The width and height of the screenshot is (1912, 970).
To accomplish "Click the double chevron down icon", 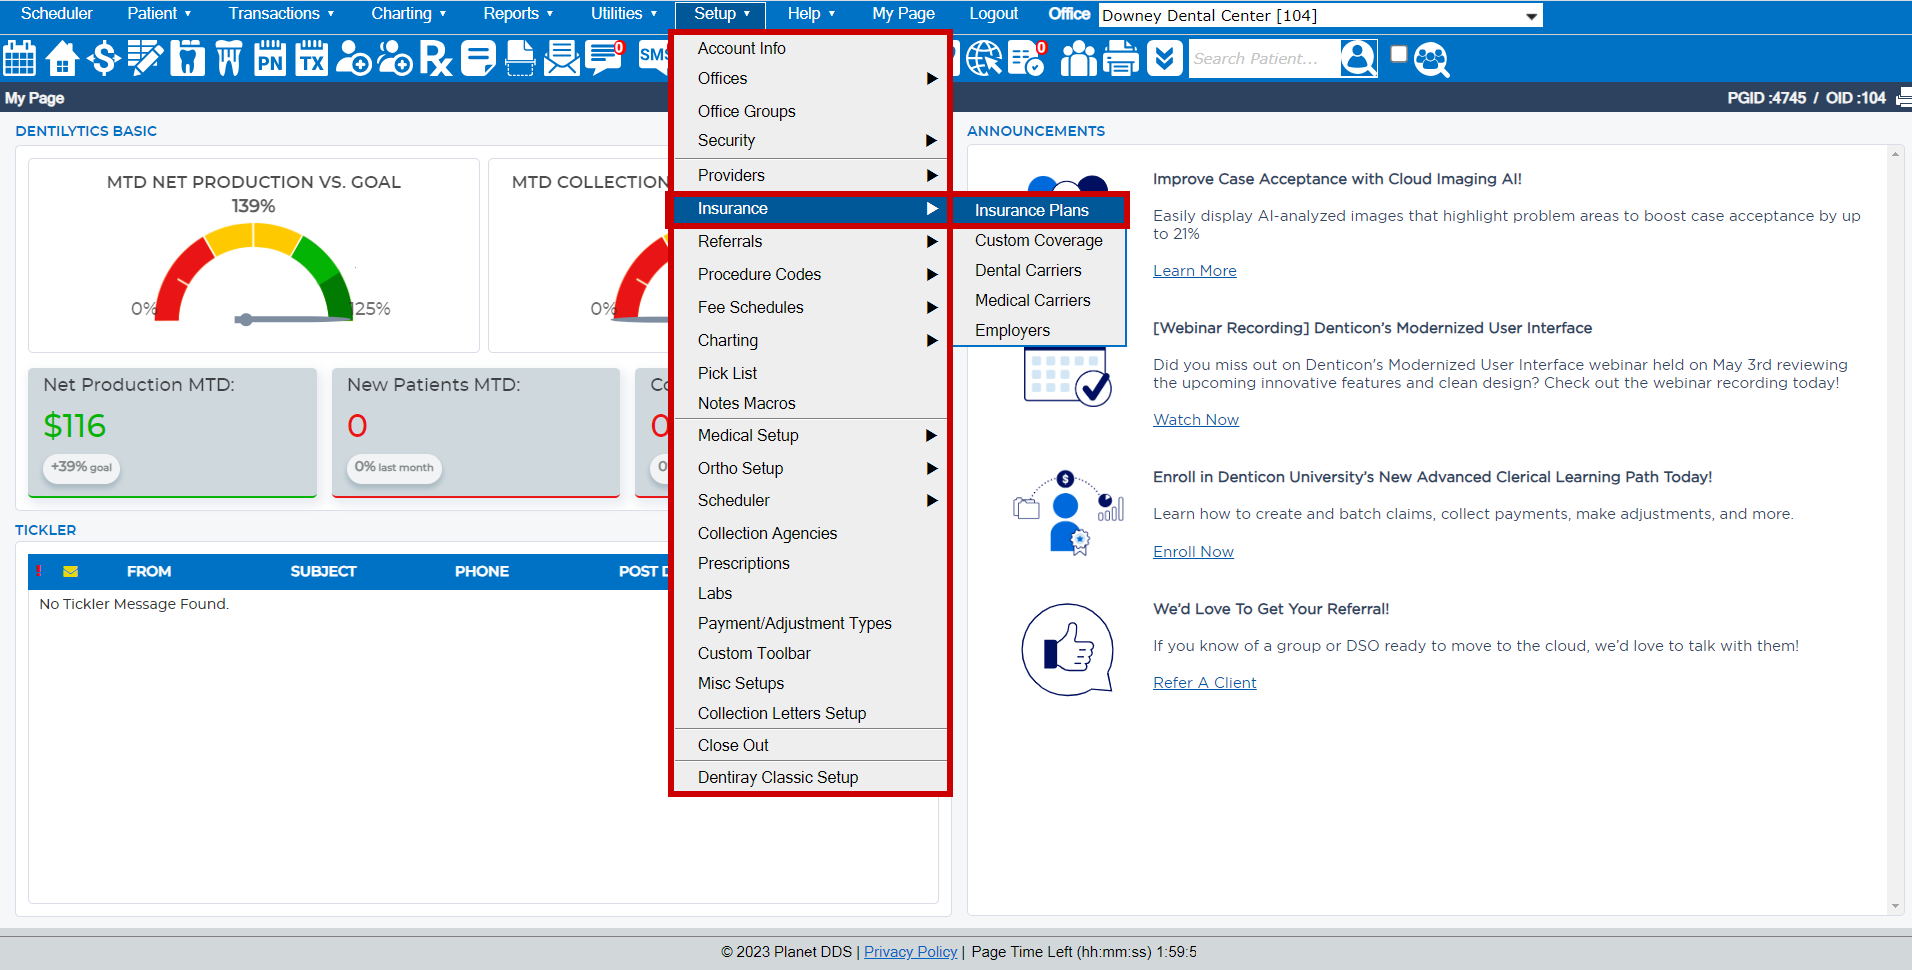I will [x=1164, y=59].
